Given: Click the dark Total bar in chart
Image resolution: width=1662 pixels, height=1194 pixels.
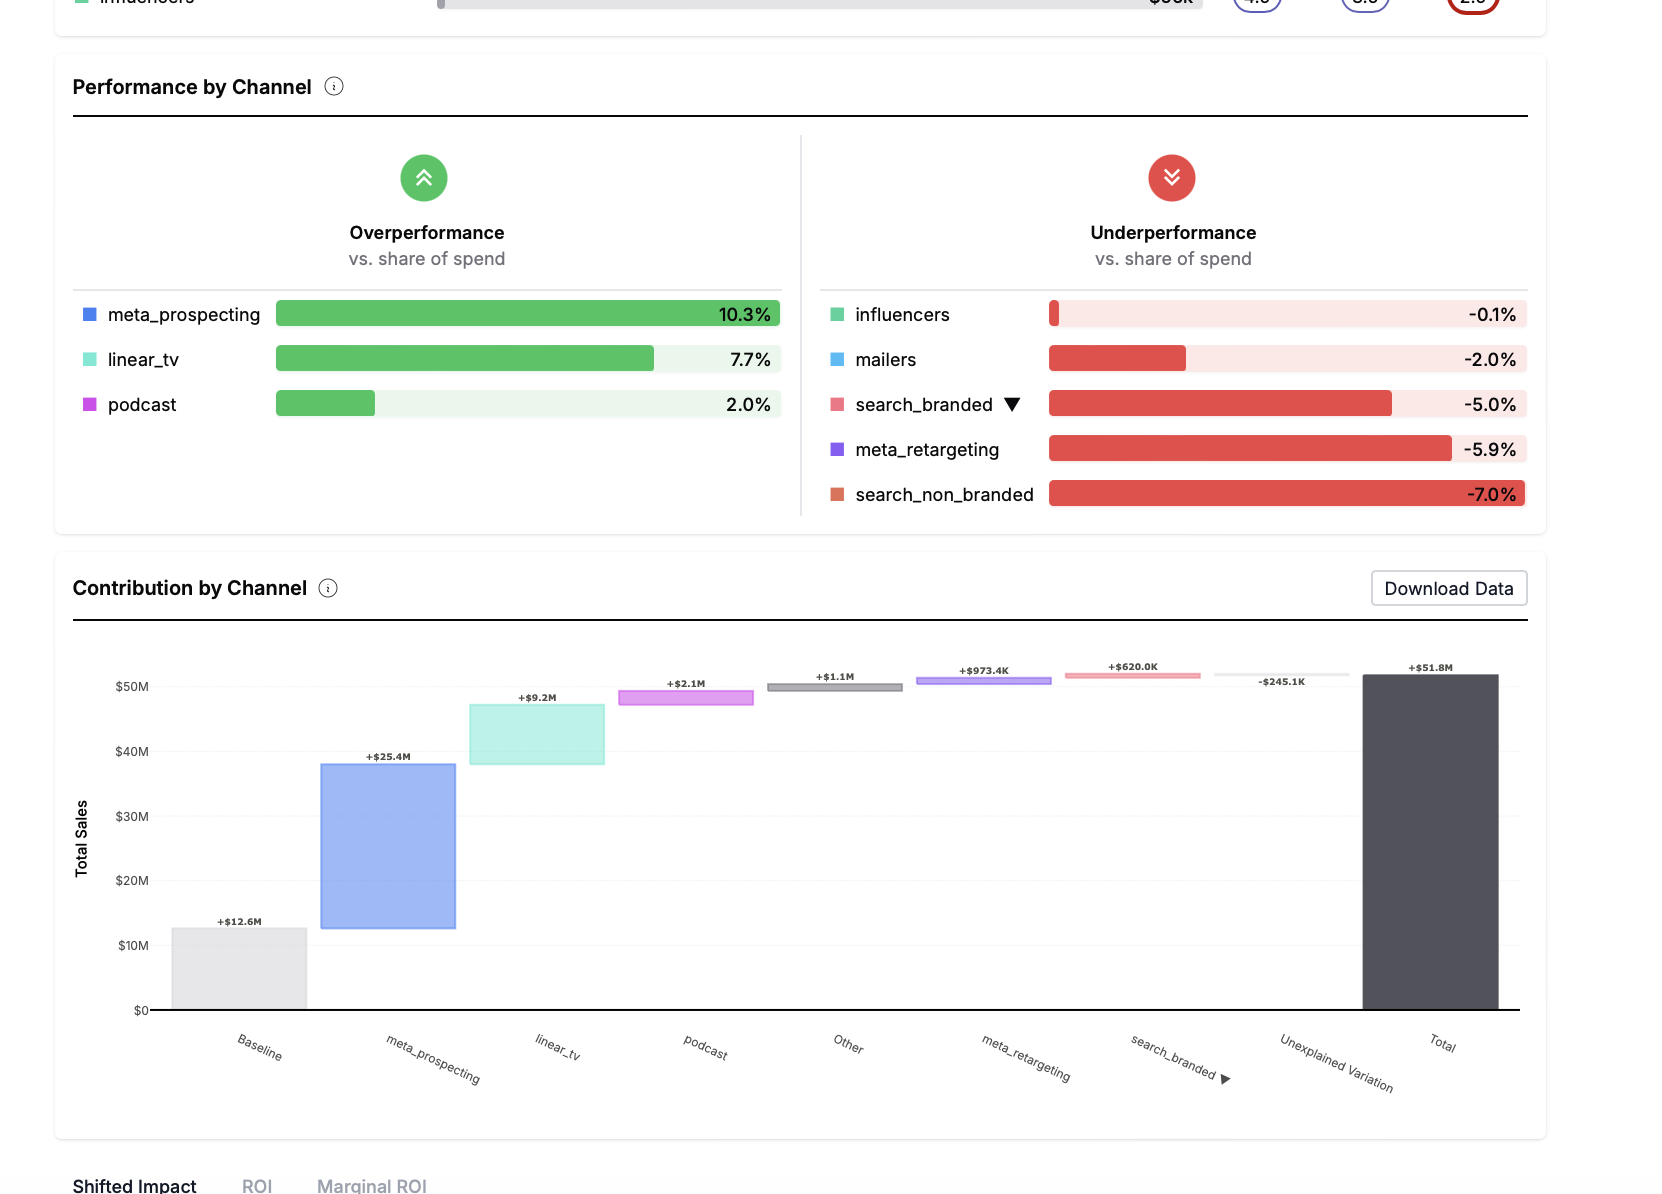Looking at the screenshot, I should coord(1430,842).
